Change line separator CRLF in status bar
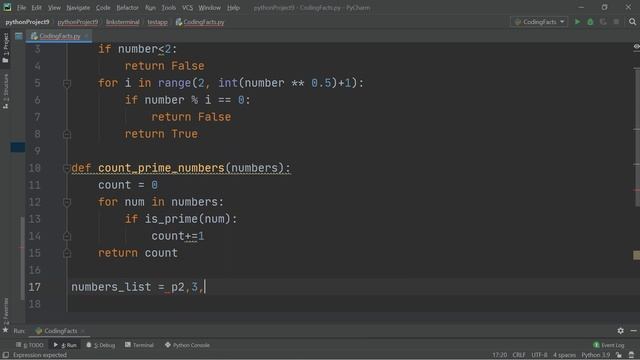 click(x=519, y=355)
